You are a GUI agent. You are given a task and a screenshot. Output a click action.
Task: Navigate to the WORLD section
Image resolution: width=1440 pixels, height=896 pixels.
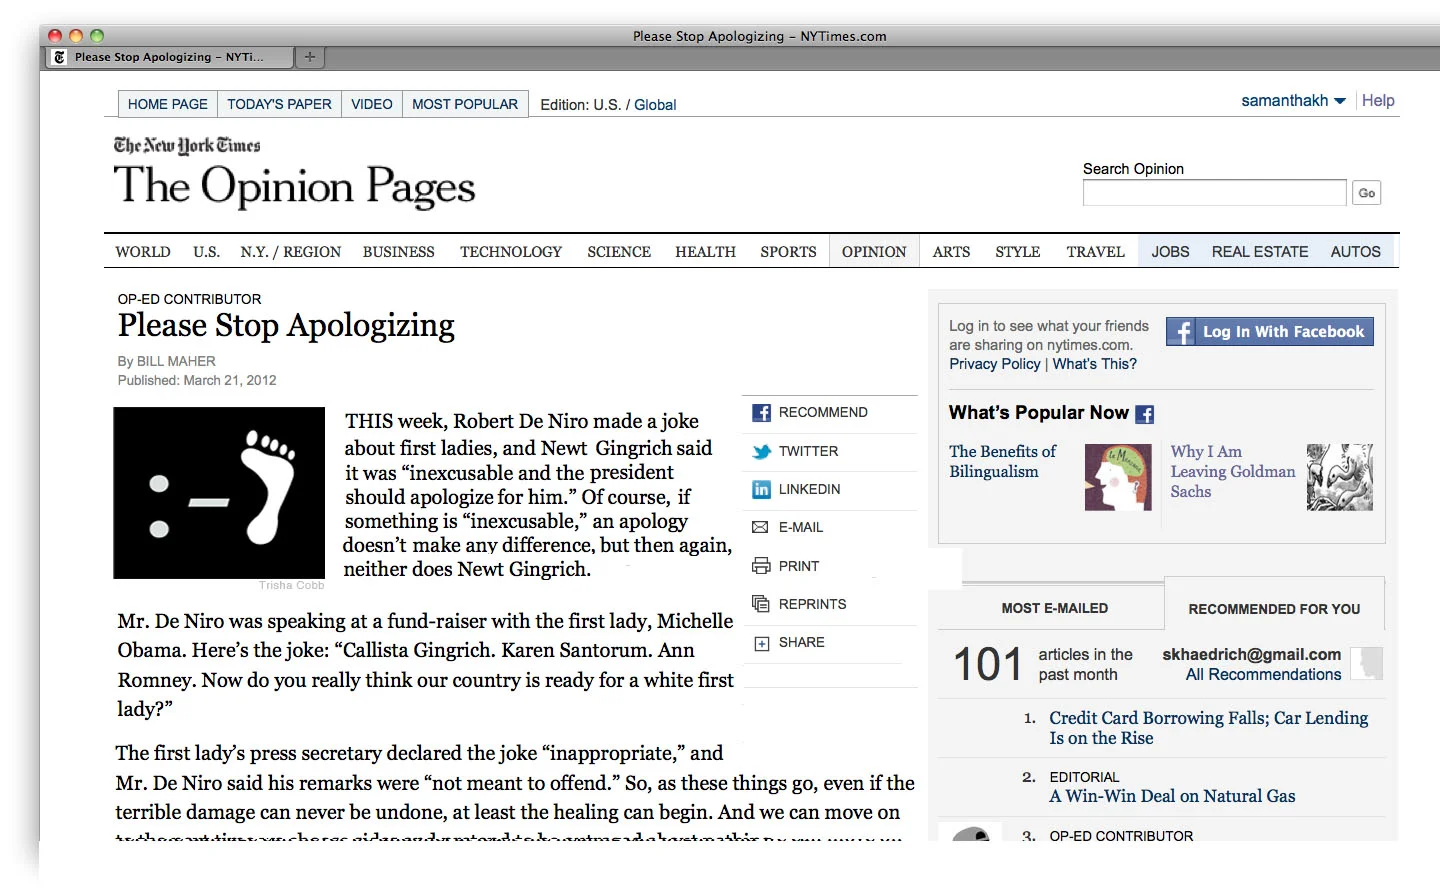143,252
